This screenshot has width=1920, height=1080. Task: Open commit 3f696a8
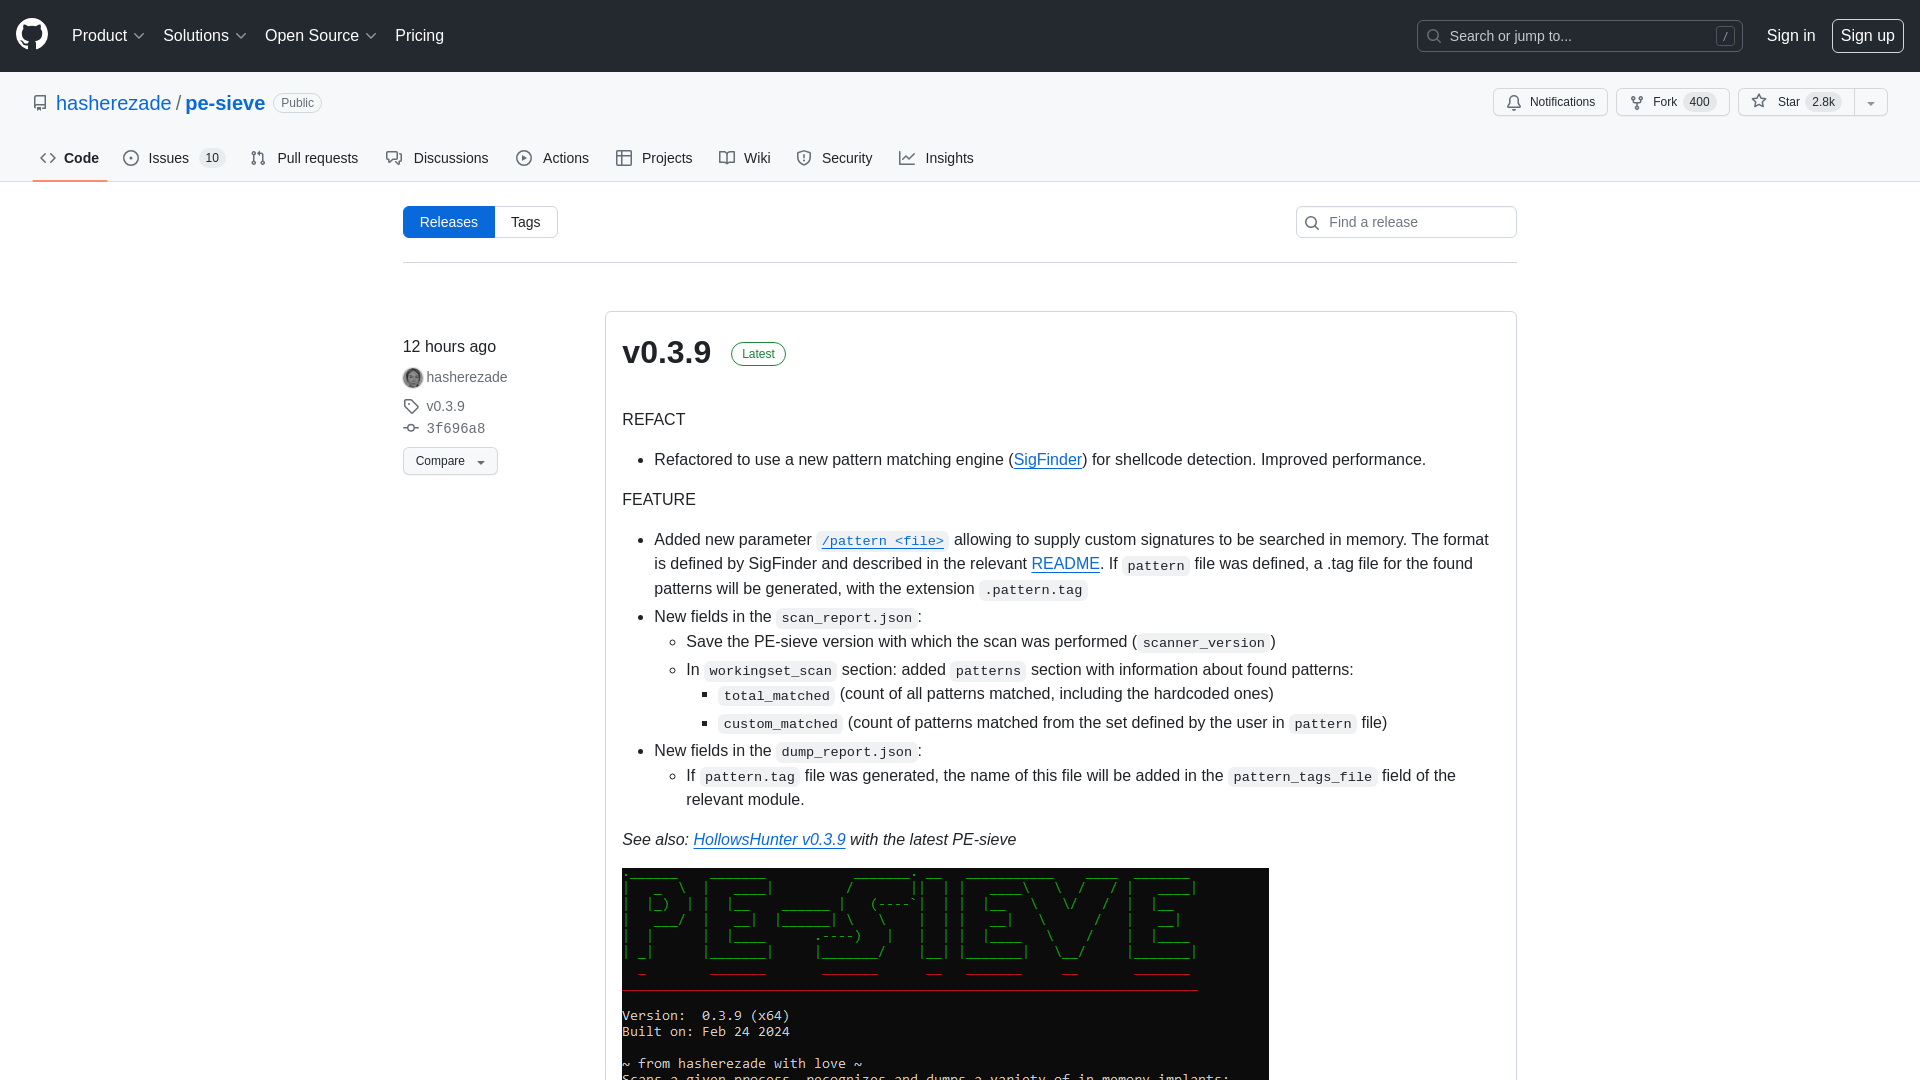456,428
